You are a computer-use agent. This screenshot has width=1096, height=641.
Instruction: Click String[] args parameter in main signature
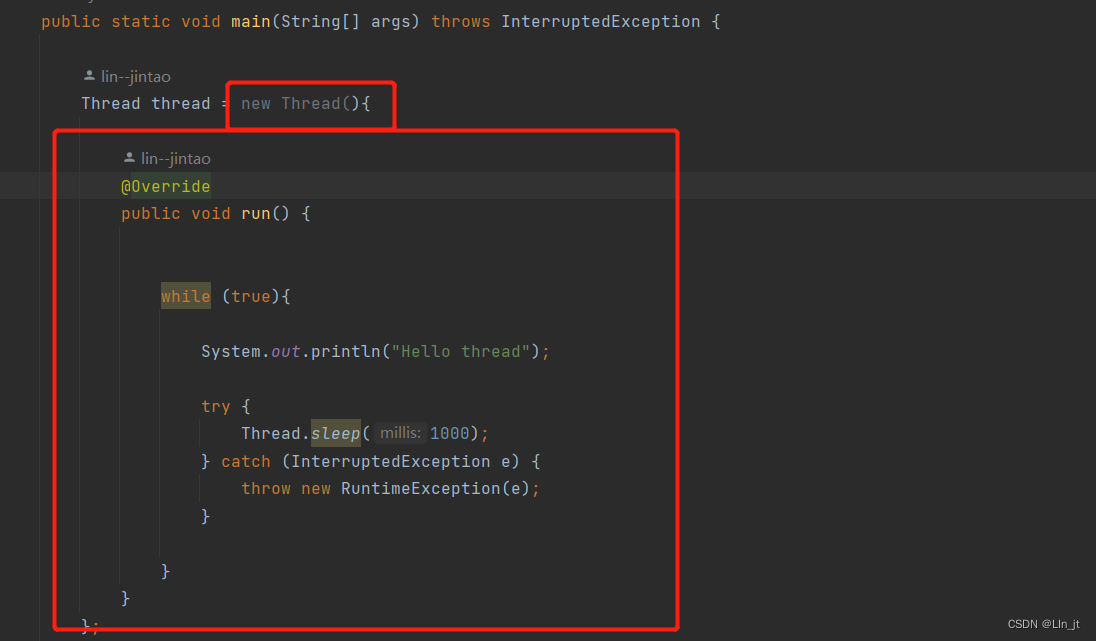(345, 22)
